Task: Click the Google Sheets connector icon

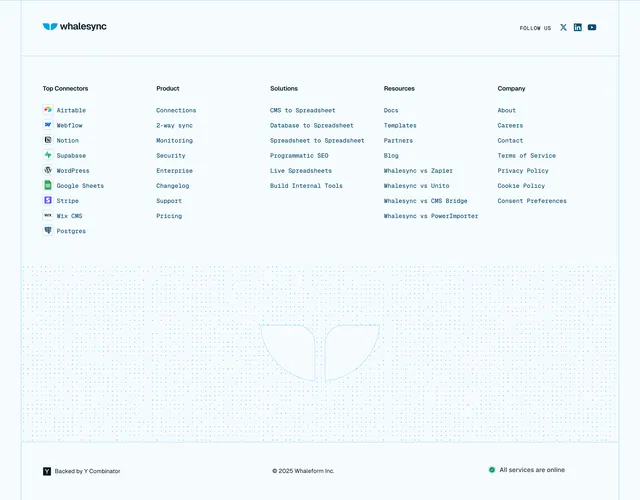Action: 48,185
